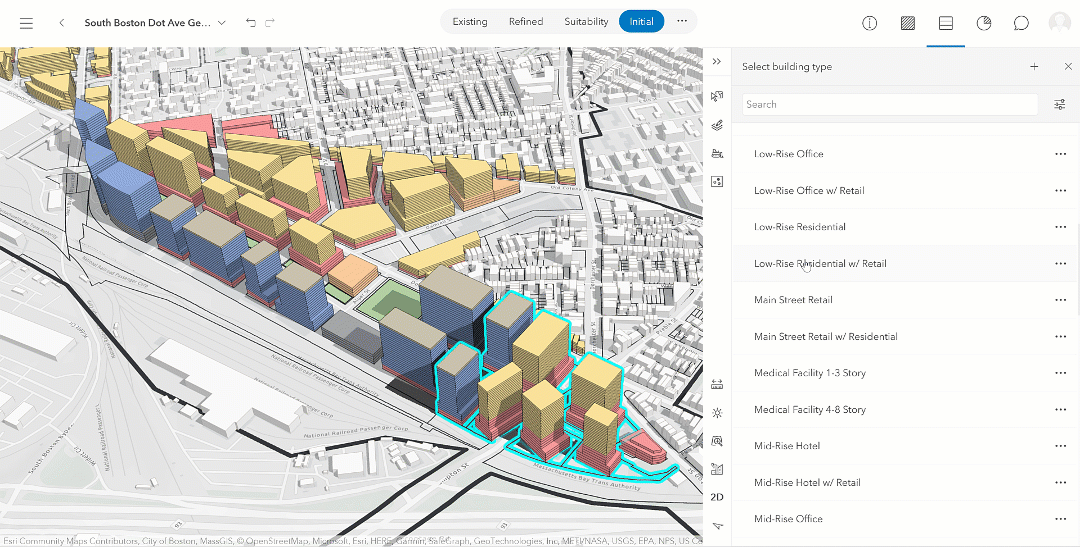Expand the South Boston plan name dropdown
Screen dimensions: 1080x547
pos(222,22)
